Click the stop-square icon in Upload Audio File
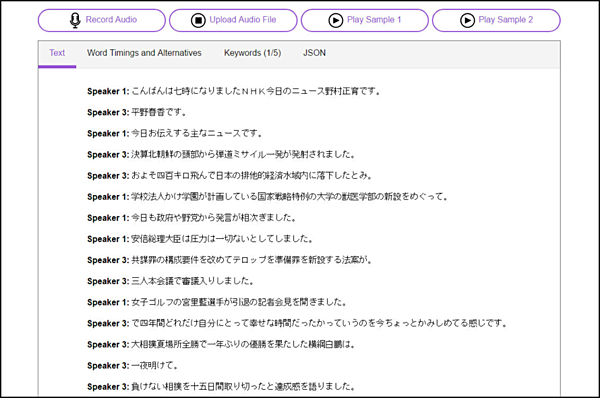 (198, 20)
